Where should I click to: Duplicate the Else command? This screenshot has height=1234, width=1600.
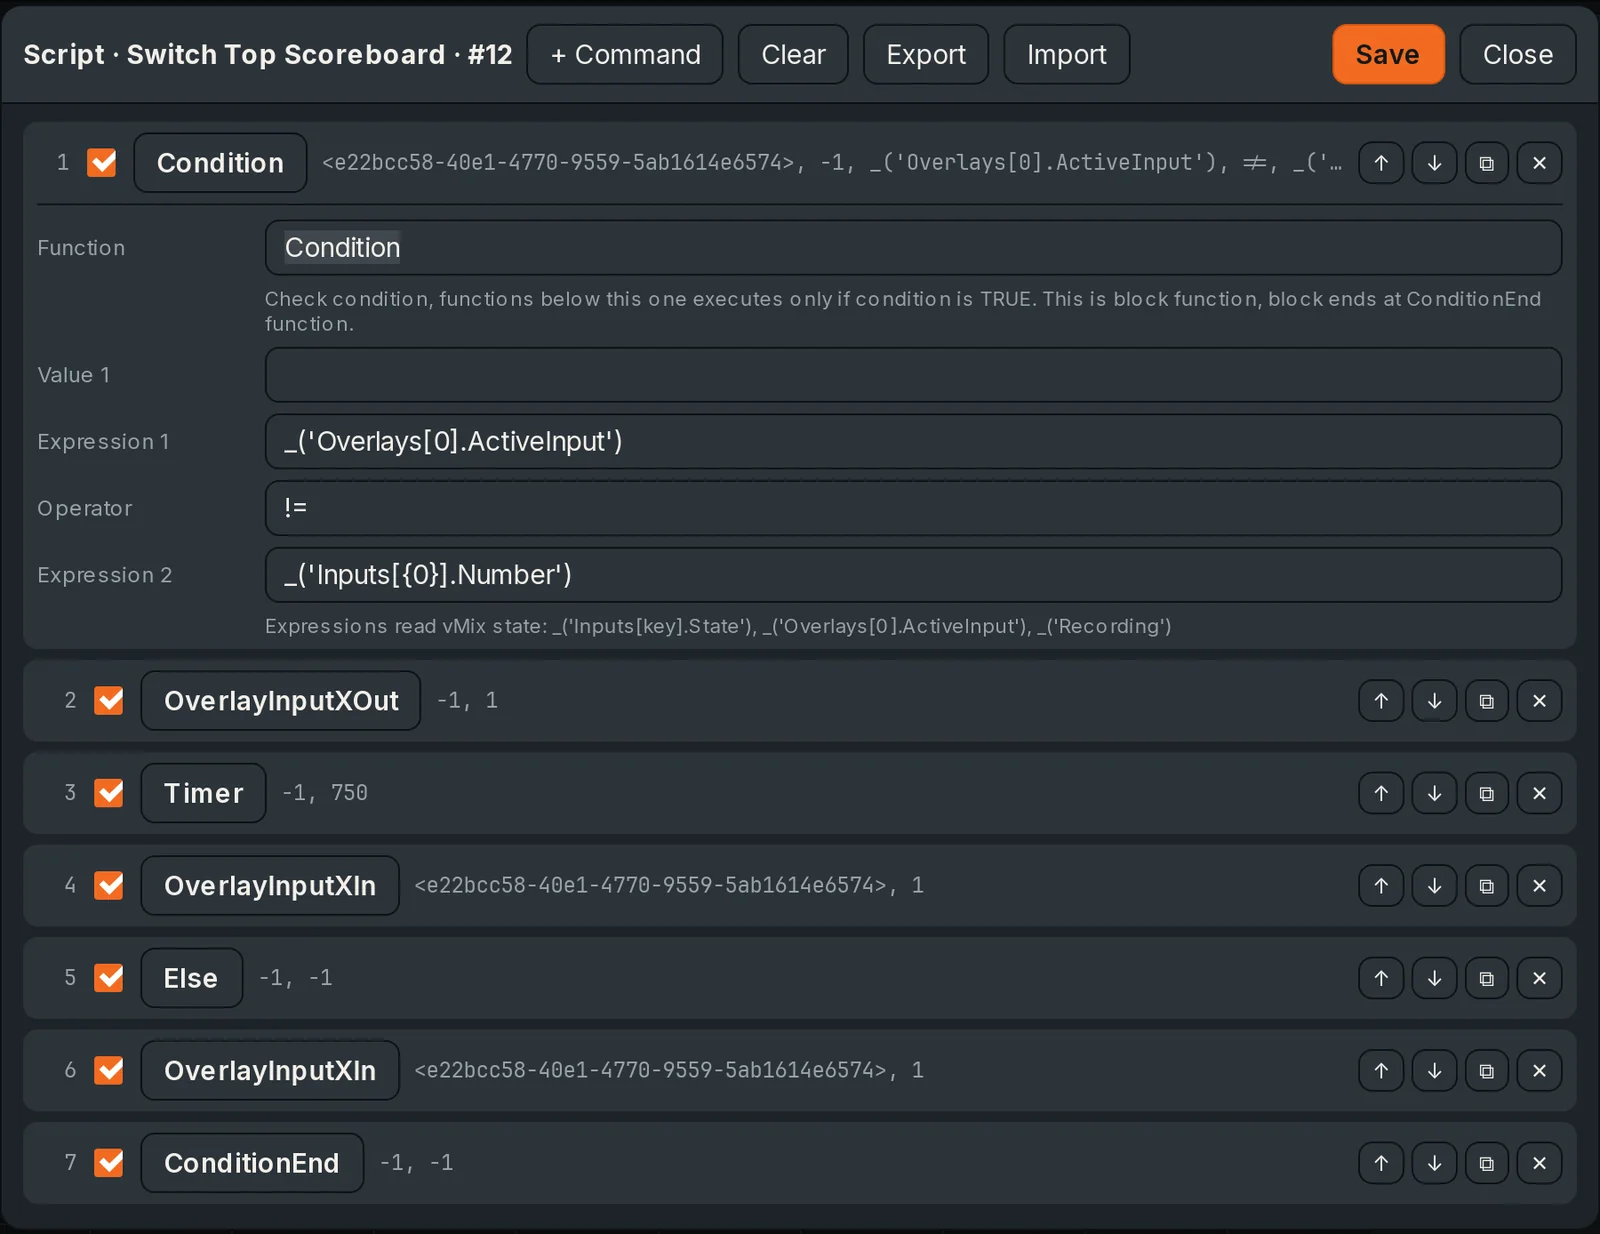[x=1487, y=978]
